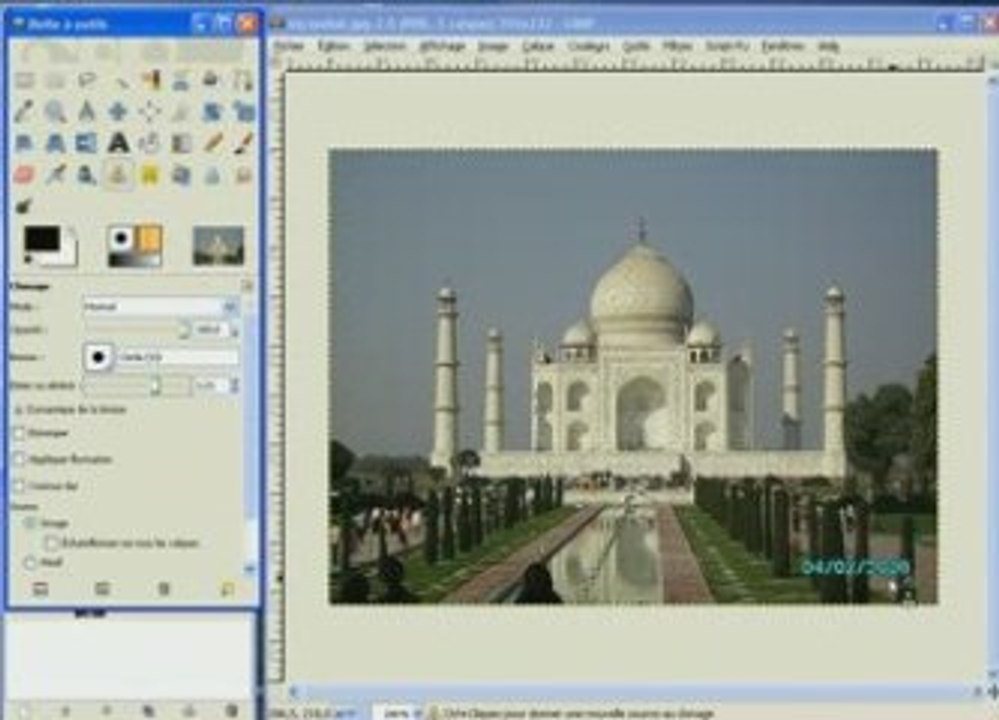The image size is (999, 720).
Task: Open the Édition menu
Action: pyautogui.click(x=333, y=46)
